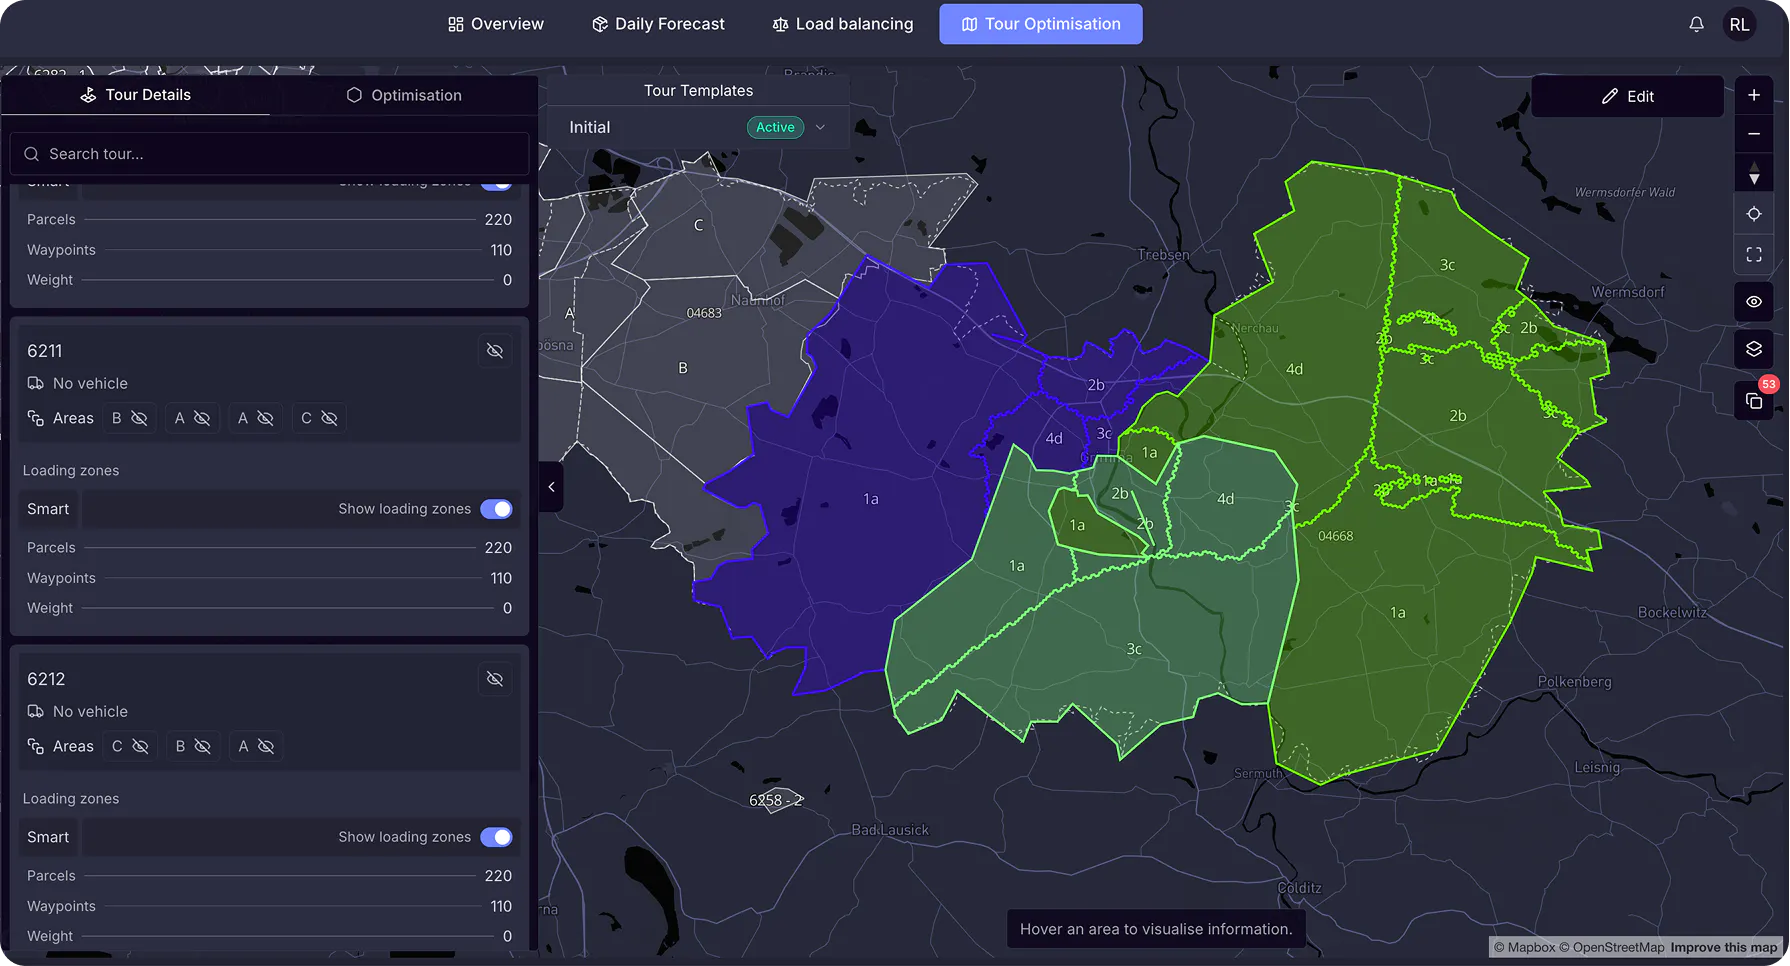Select the grey area B on map
The height and width of the screenshot is (966, 1790).
pyautogui.click(x=683, y=368)
